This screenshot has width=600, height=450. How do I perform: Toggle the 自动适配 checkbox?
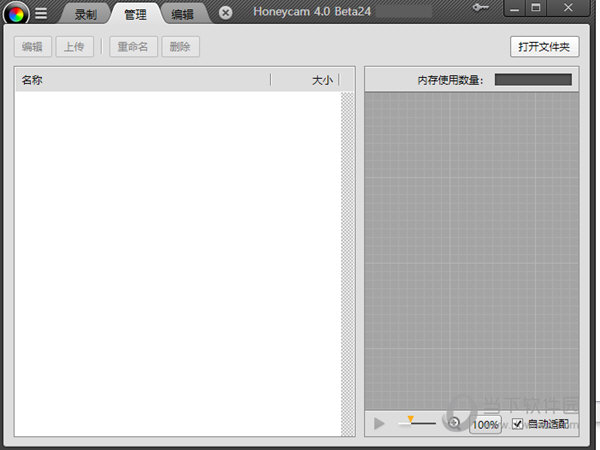517,424
